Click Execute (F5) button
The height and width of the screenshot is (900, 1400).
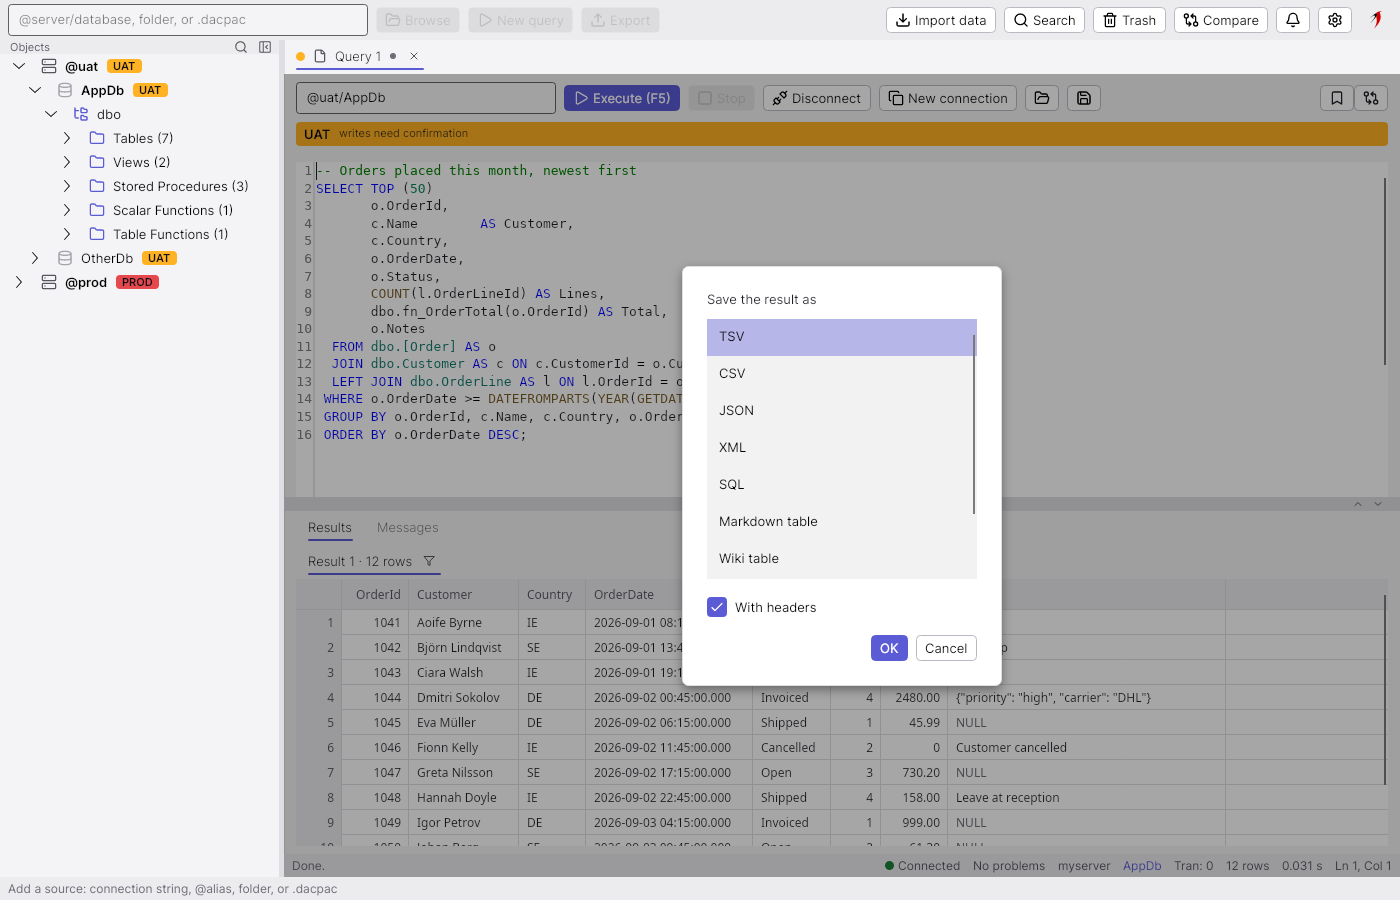coord(622,98)
